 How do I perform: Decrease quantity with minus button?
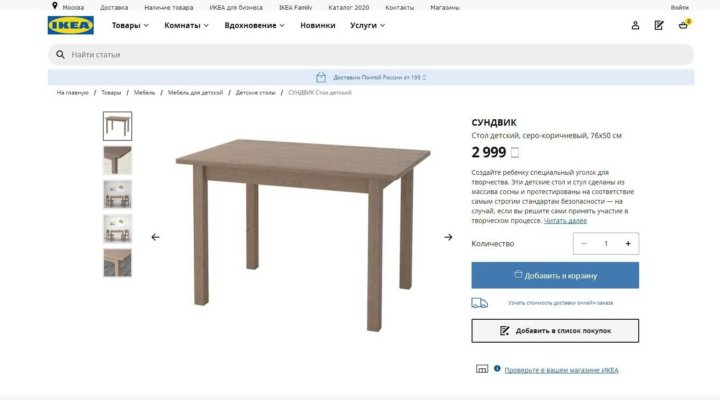coord(584,243)
